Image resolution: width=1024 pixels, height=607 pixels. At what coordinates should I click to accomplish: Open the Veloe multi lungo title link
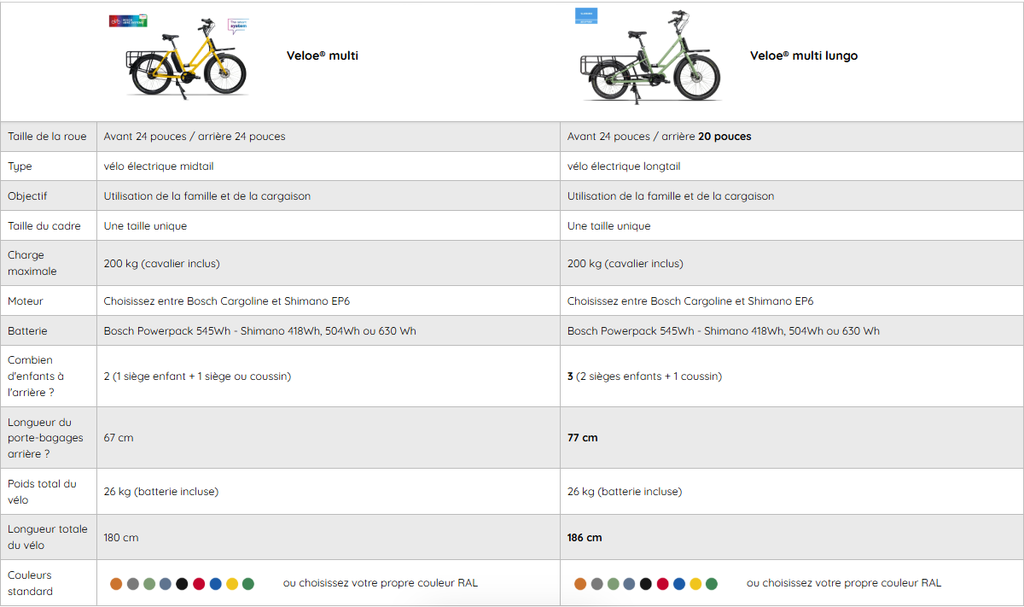point(803,56)
